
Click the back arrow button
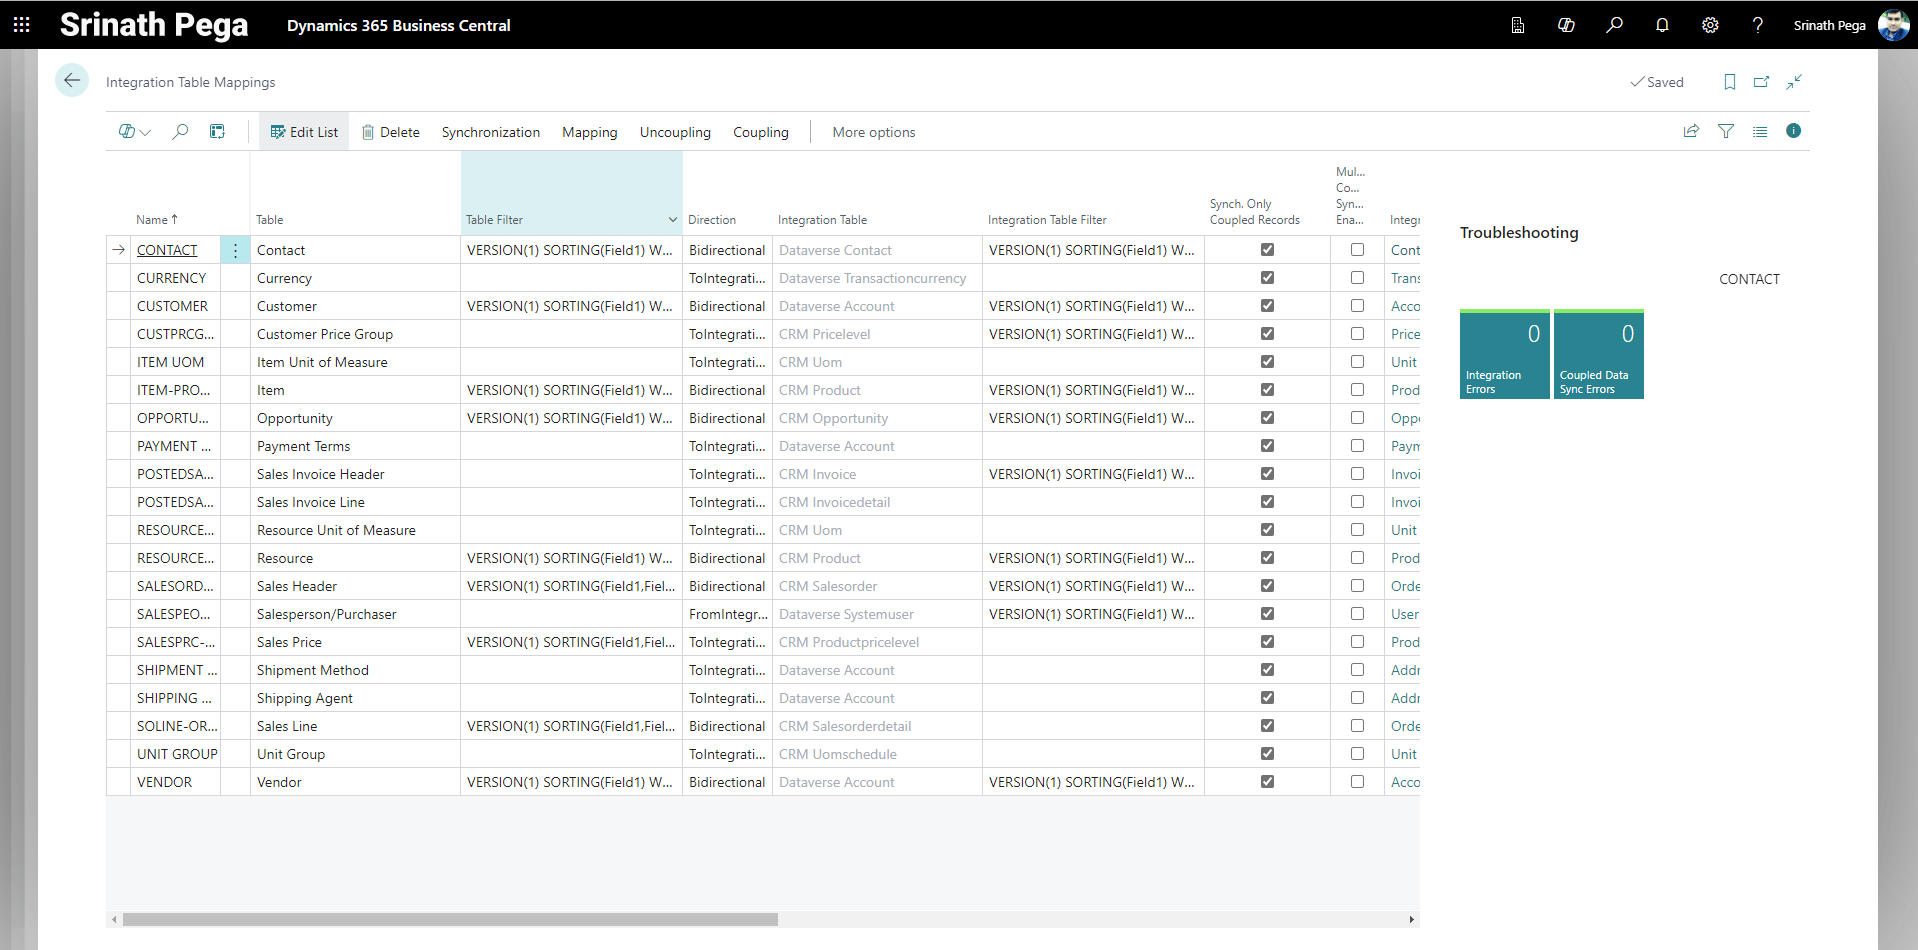tap(72, 81)
